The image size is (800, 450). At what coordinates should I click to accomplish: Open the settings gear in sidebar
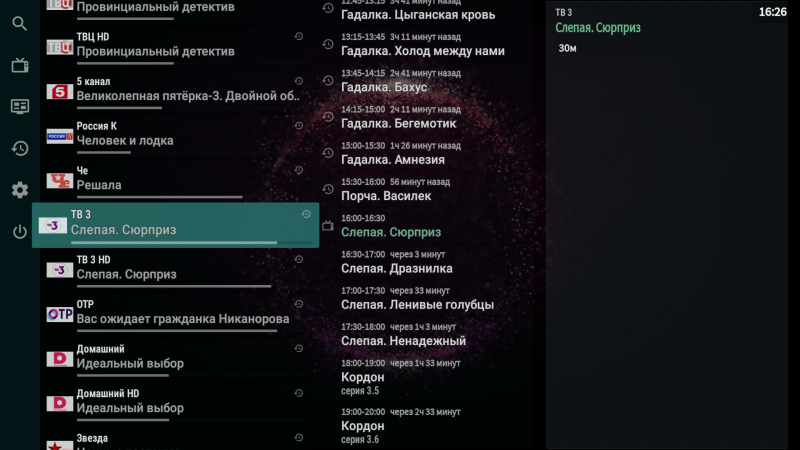tap(20, 190)
